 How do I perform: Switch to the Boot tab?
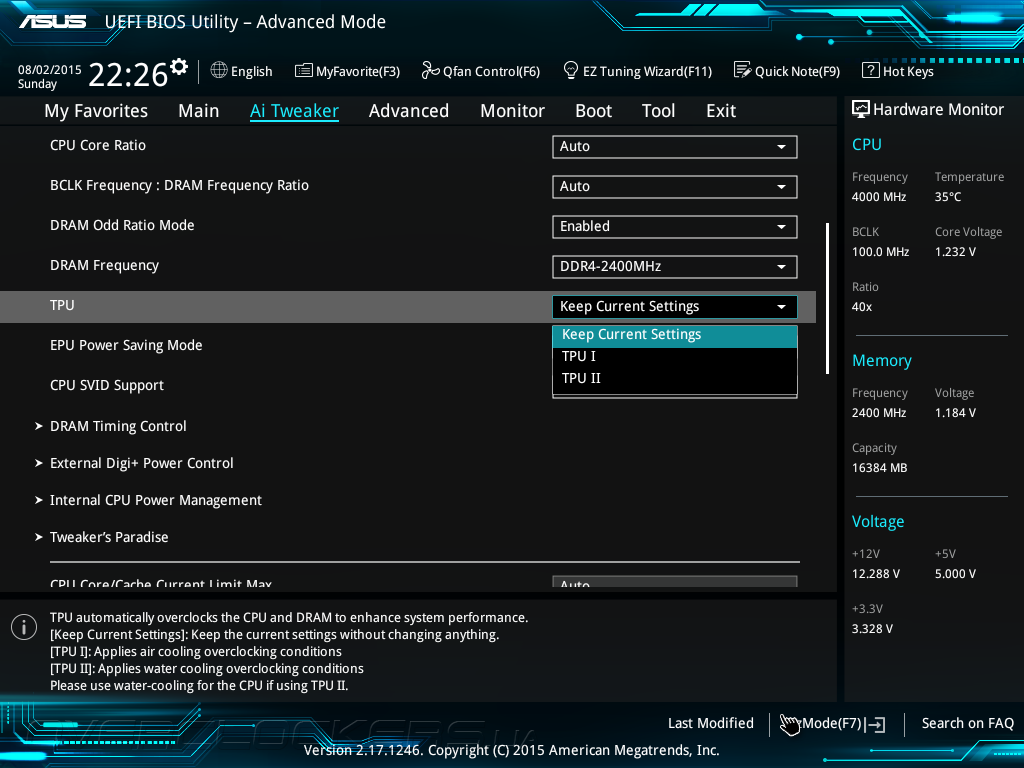593,111
